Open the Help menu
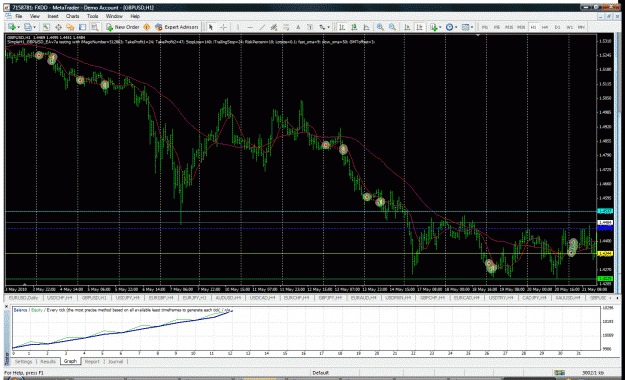The image size is (625, 380). point(135,16)
